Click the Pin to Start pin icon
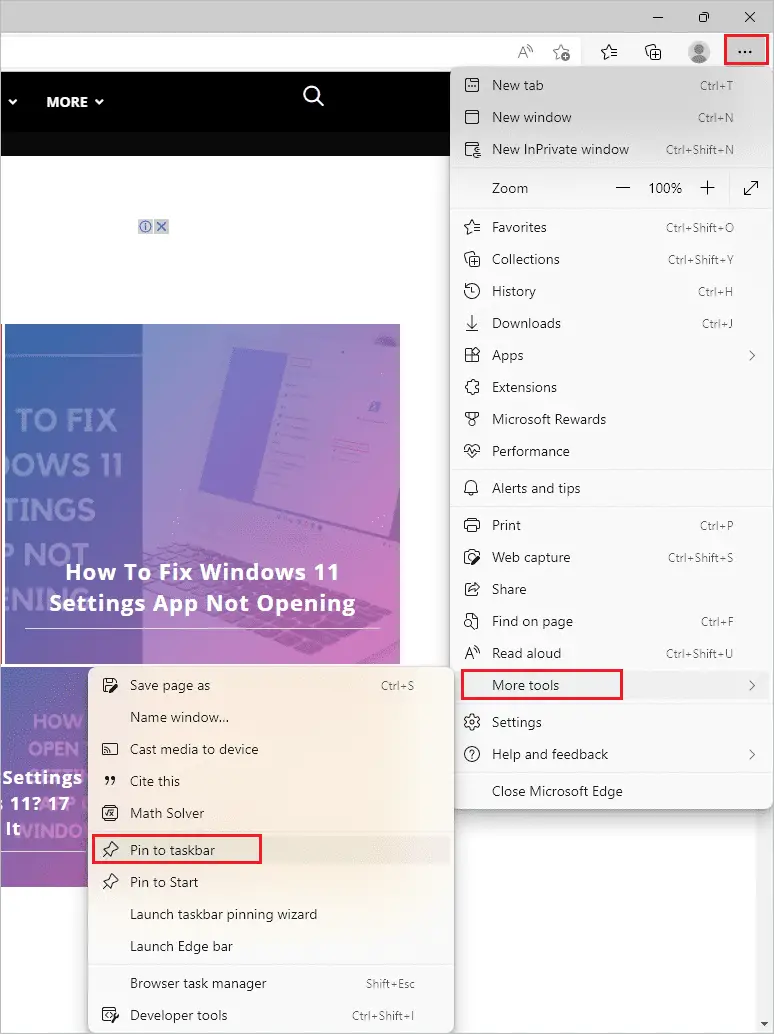The image size is (774, 1034). pos(110,882)
